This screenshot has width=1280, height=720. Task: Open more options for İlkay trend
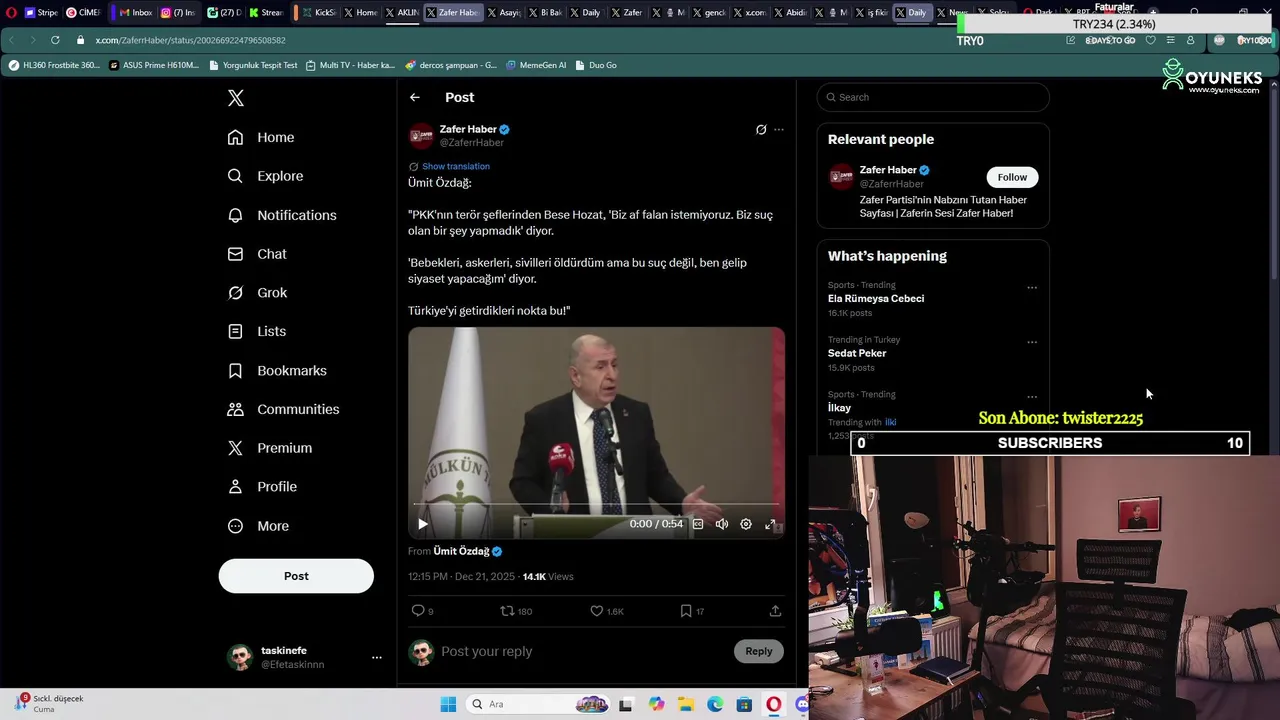(1032, 397)
